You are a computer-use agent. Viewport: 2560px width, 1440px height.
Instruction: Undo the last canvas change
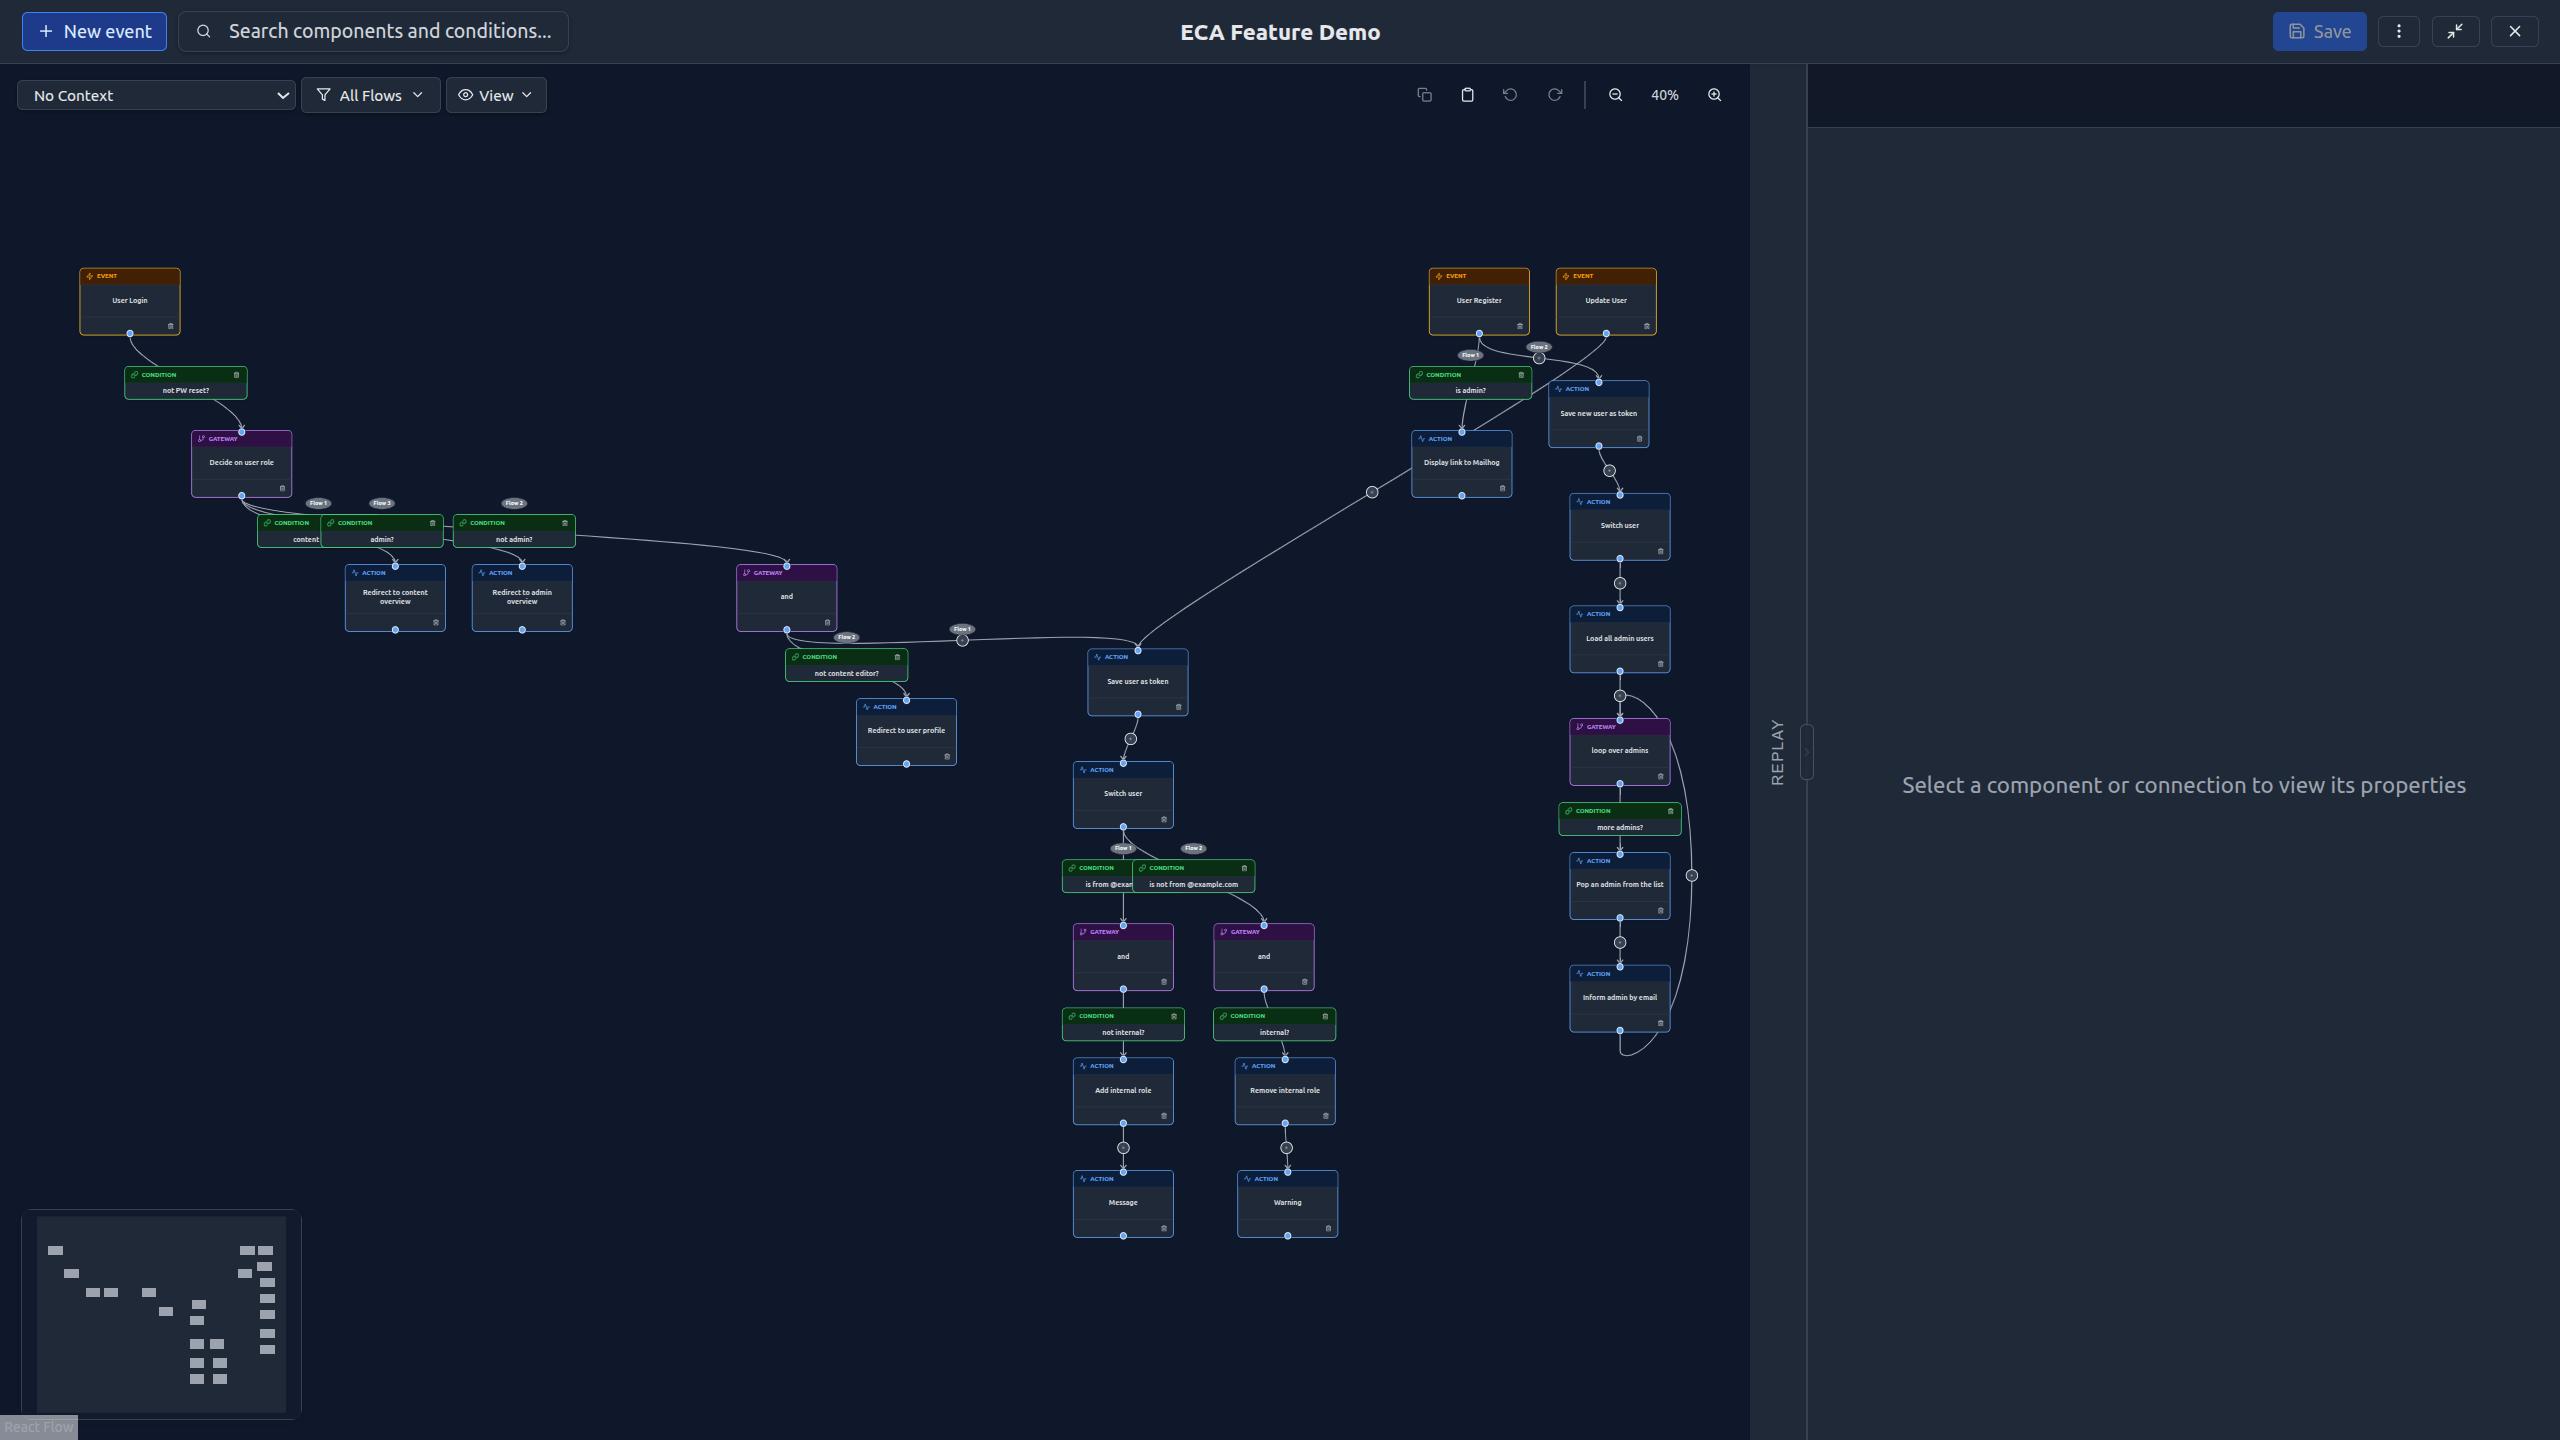pyautogui.click(x=1509, y=95)
